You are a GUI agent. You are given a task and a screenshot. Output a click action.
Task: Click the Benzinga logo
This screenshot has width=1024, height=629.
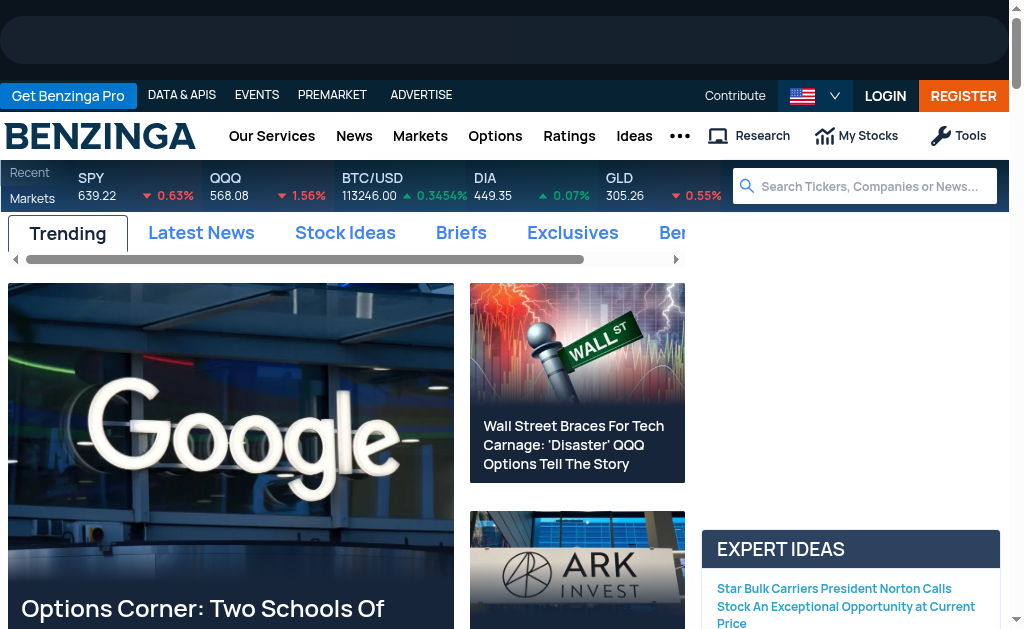pyautogui.click(x=100, y=136)
